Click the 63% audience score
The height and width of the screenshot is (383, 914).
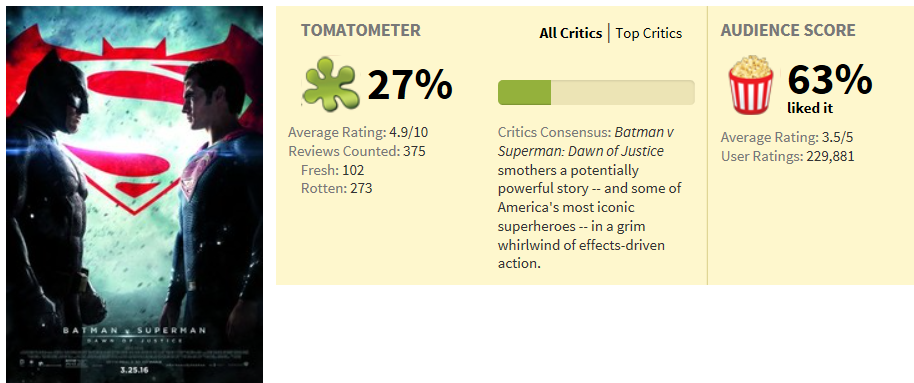click(x=830, y=80)
